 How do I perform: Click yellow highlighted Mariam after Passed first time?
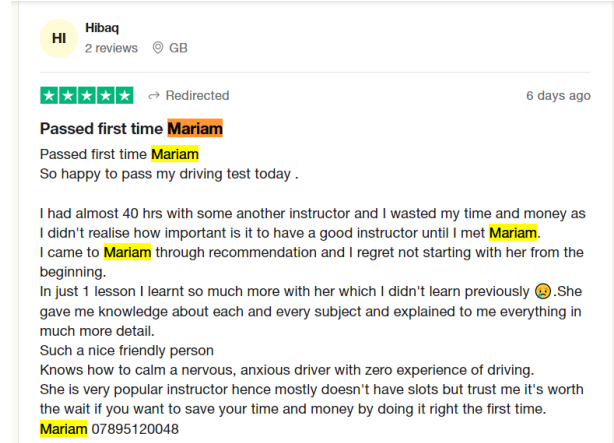point(175,154)
